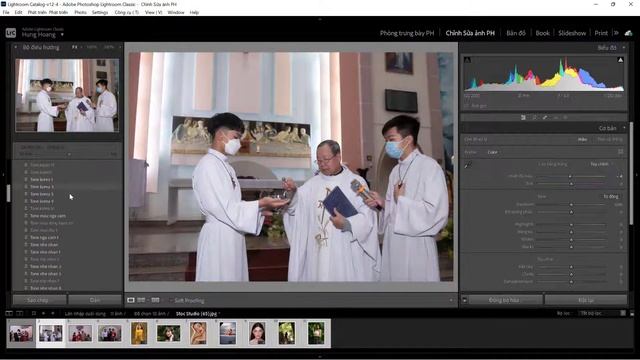Set navigator zoom to 100%
The image size is (640, 360).
91,47
